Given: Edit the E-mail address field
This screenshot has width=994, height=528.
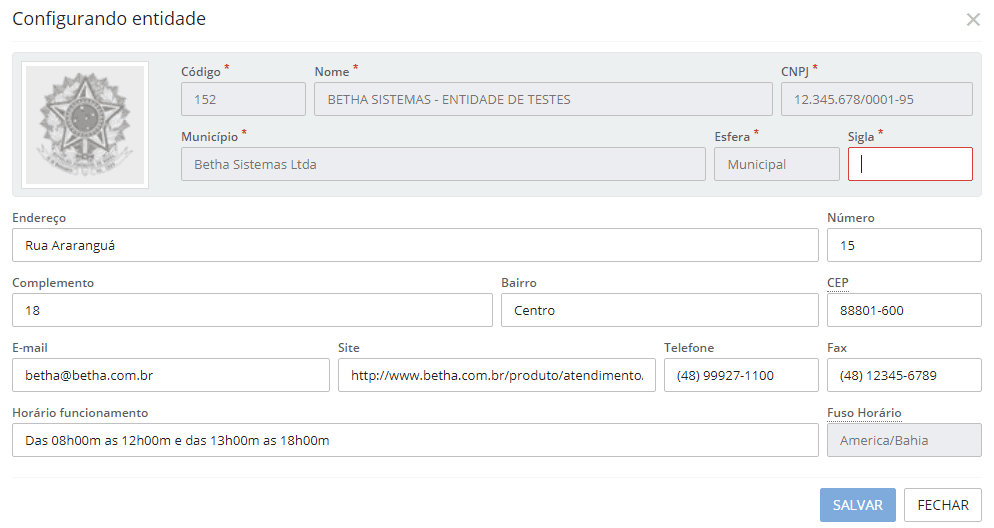Looking at the screenshot, I should coord(171,375).
